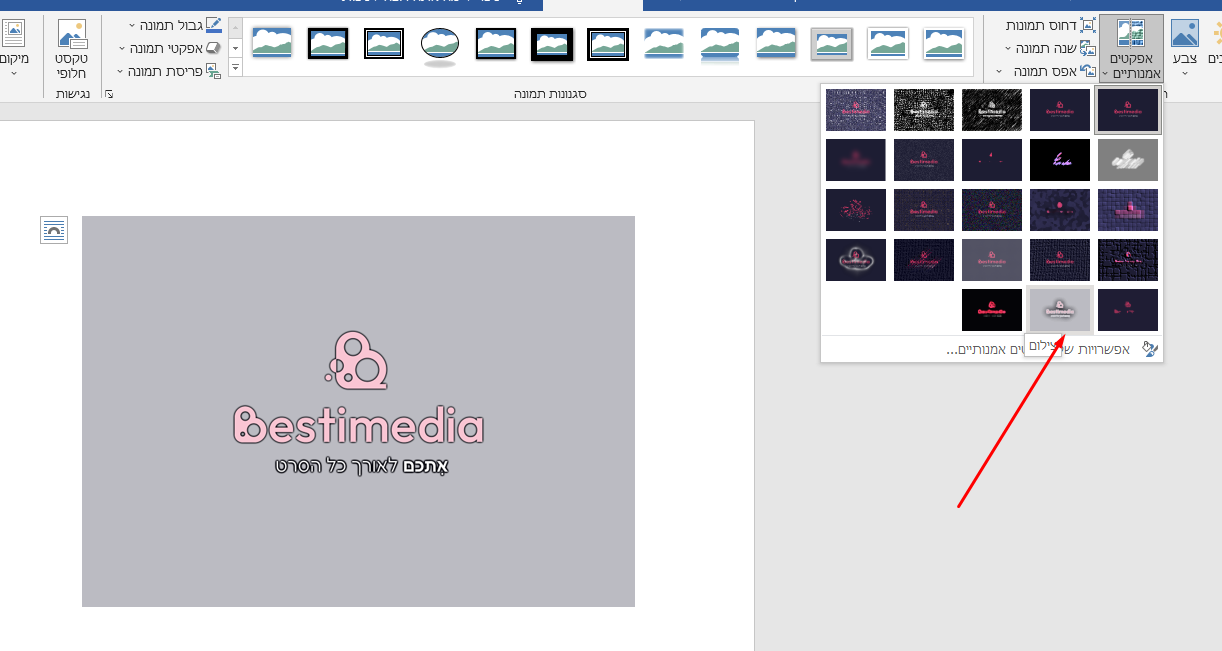Open the Picture Styles dialog launcher

click(x=108, y=92)
